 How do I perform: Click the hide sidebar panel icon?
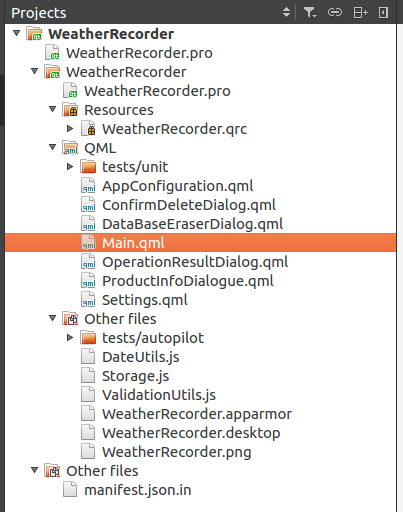(x=383, y=13)
